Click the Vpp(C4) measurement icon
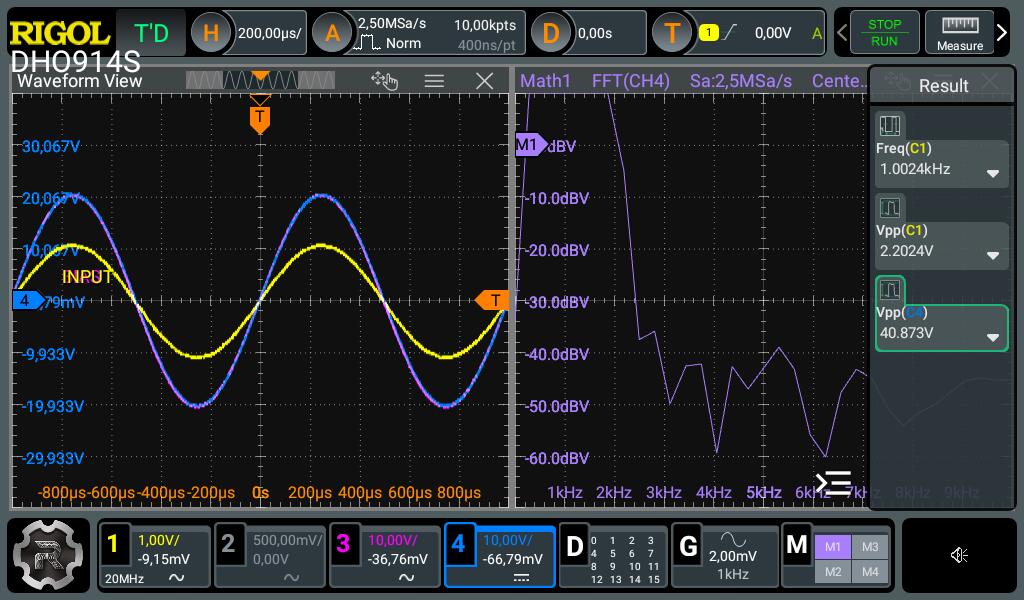 [889, 289]
